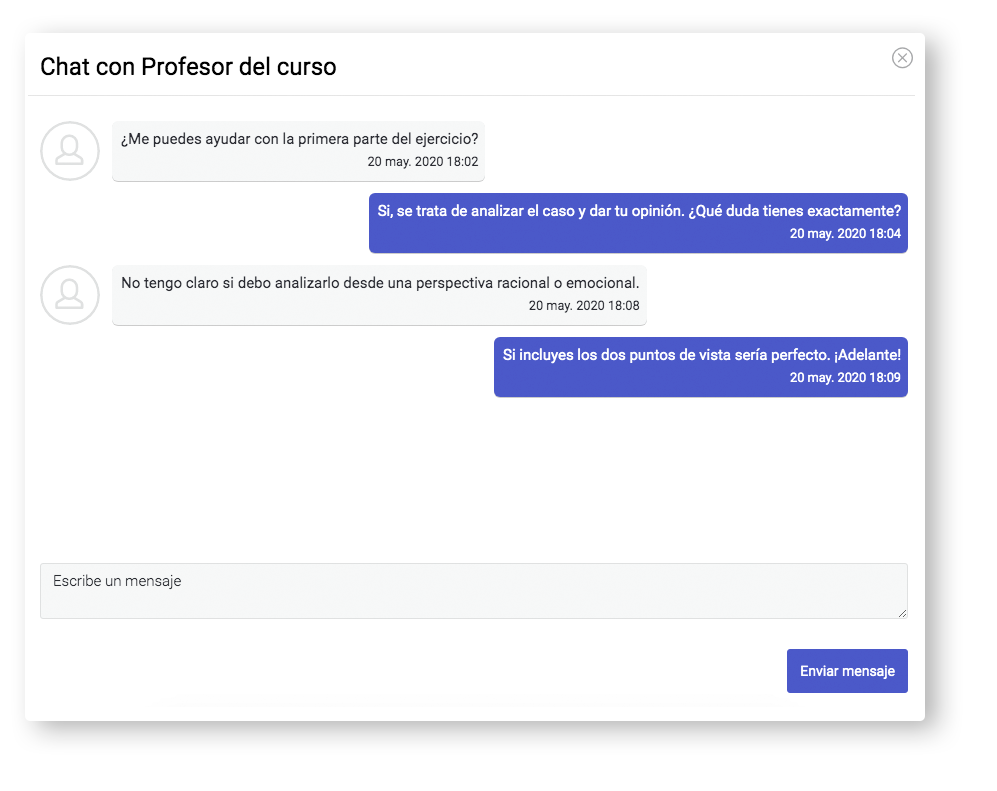The width and height of the screenshot is (997, 791).
Task: Click the 'Chat con Profesor del curso' heading
Action: click(x=188, y=67)
